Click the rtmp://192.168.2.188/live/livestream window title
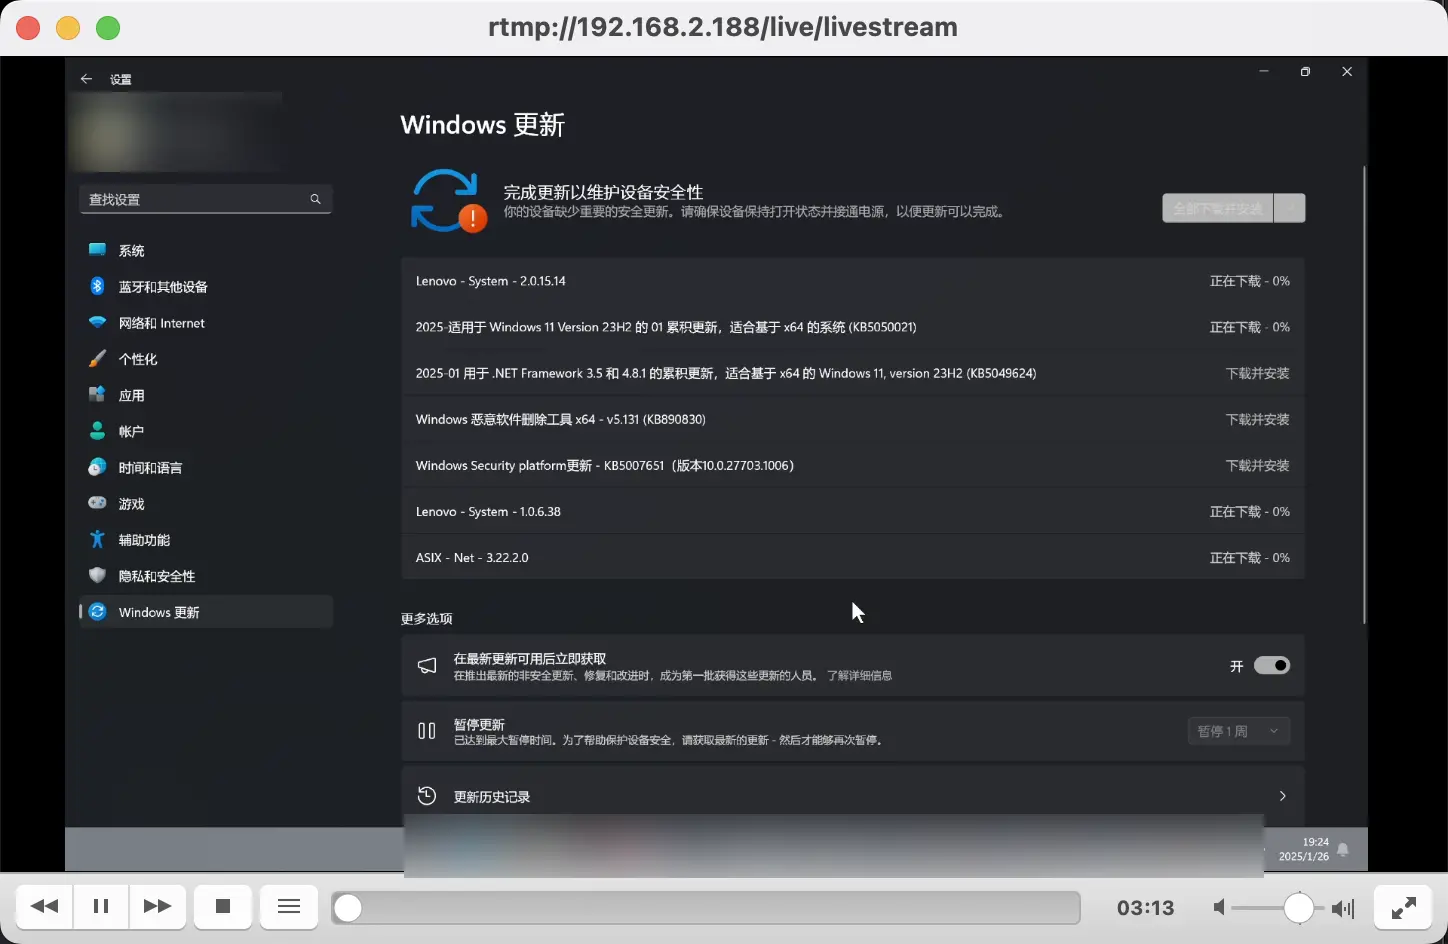This screenshot has height=944, width=1448. (x=723, y=27)
